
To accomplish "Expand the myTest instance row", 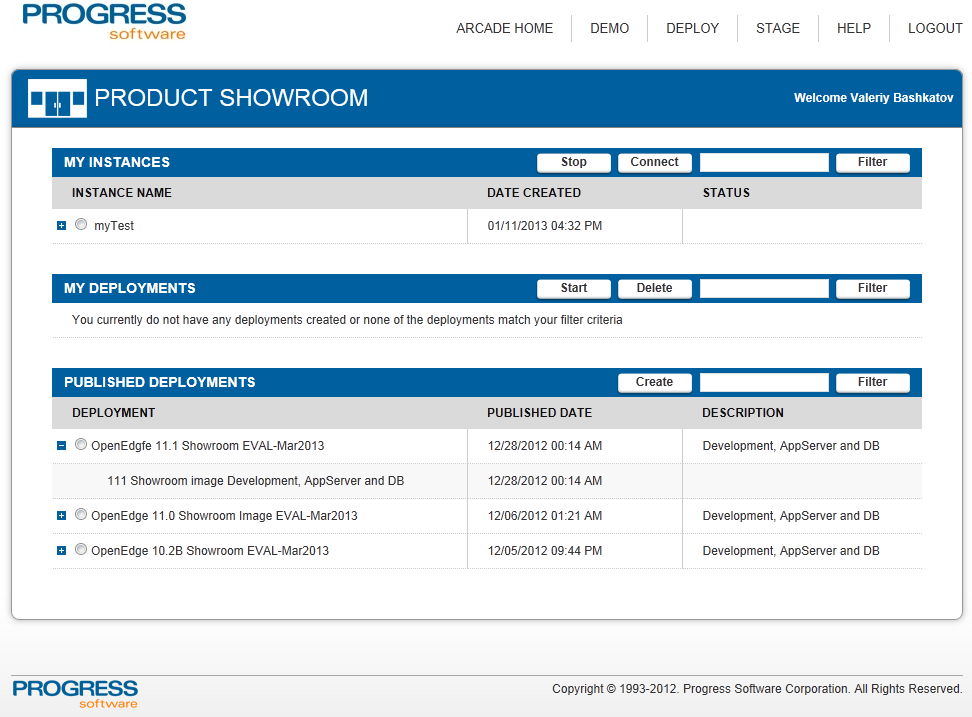I will pos(61,226).
